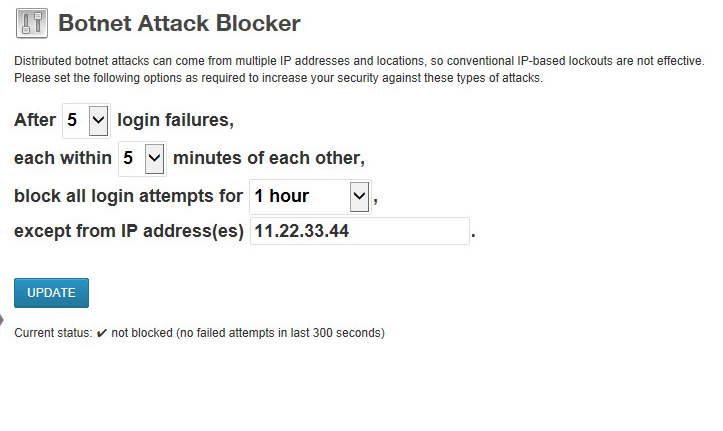This screenshot has height=431, width=723.
Task: Click the 'except from IP address(es)' label
Action: pos(129,231)
